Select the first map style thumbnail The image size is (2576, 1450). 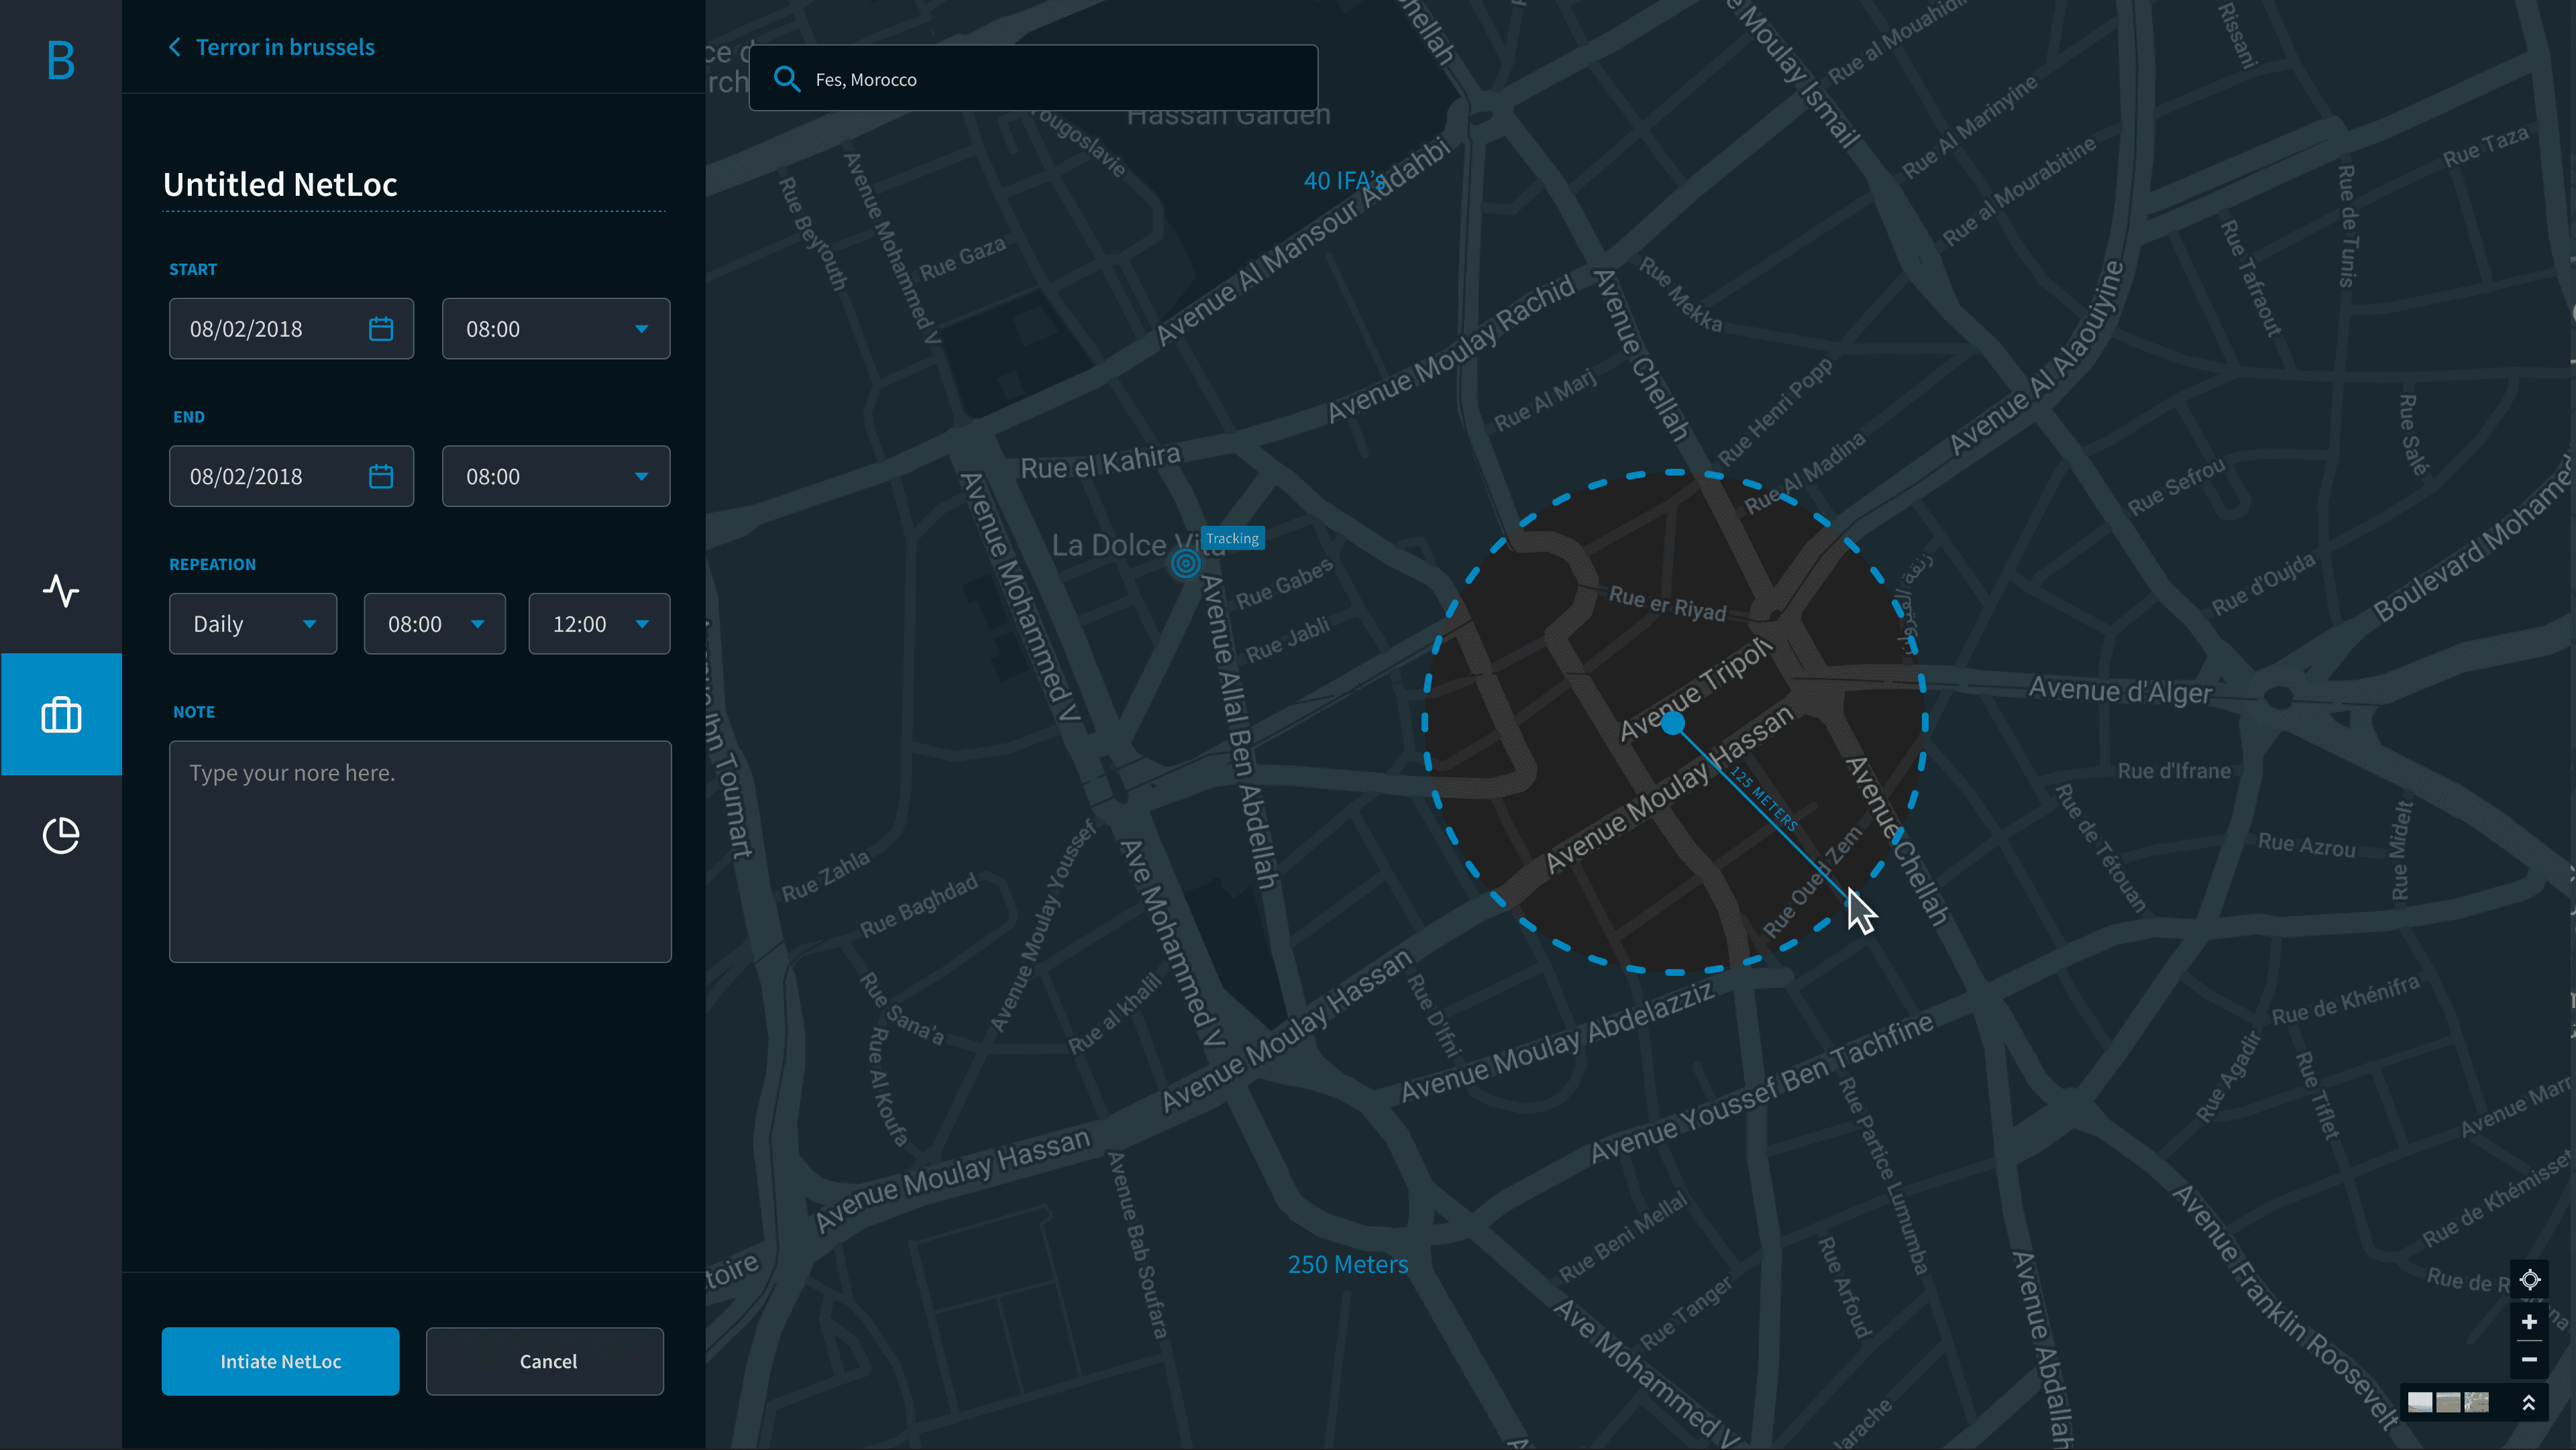pyautogui.click(x=2420, y=1402)
